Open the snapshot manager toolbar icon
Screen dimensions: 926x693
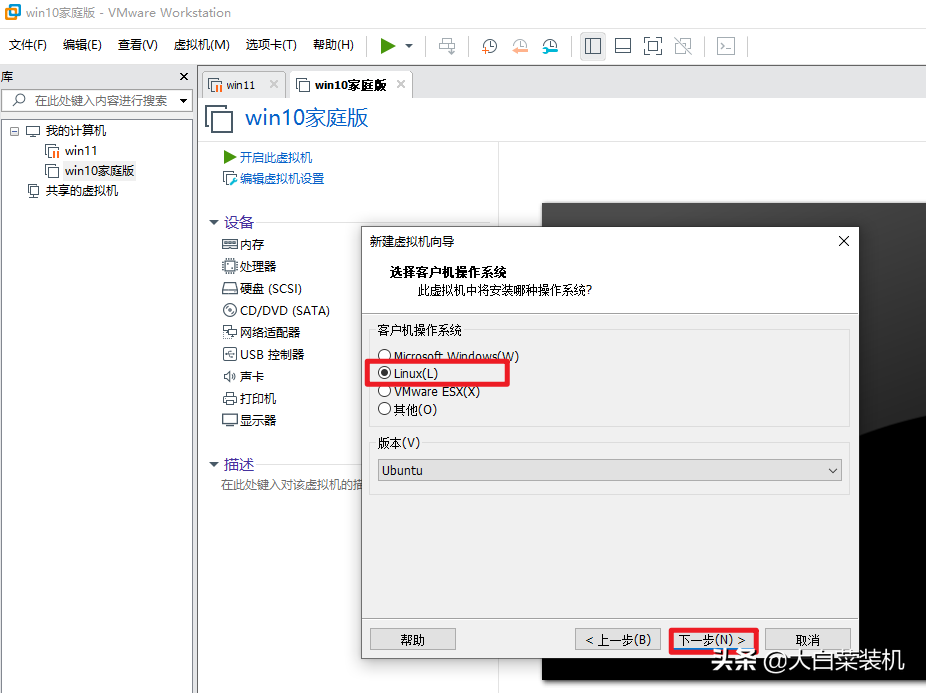(x=550, y=45)
